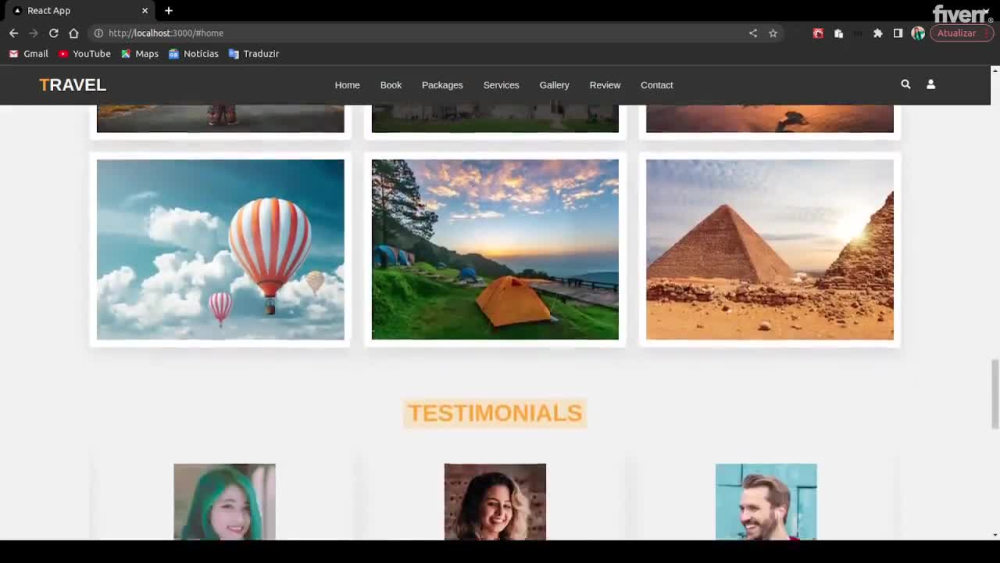Click the scrollbar down arrow

(995, 536)
